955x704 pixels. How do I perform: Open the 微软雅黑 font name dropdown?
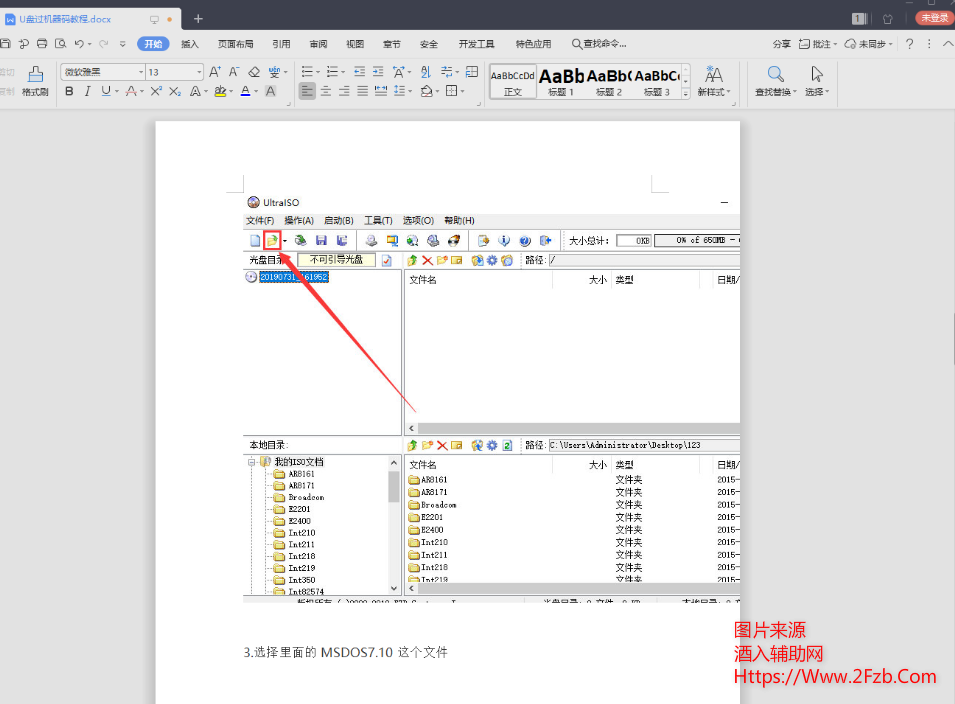(x=141, y=72)
